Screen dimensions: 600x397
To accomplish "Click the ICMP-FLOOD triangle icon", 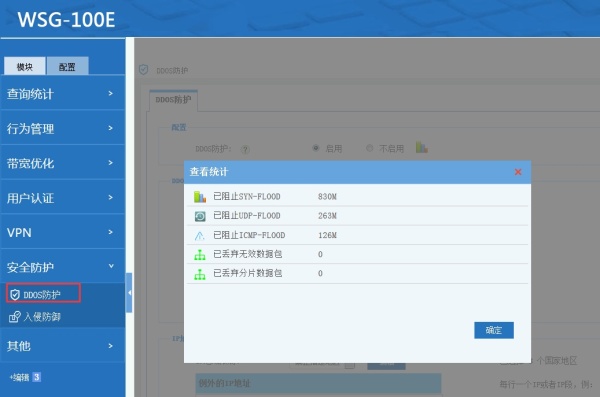I will (200, 235).
